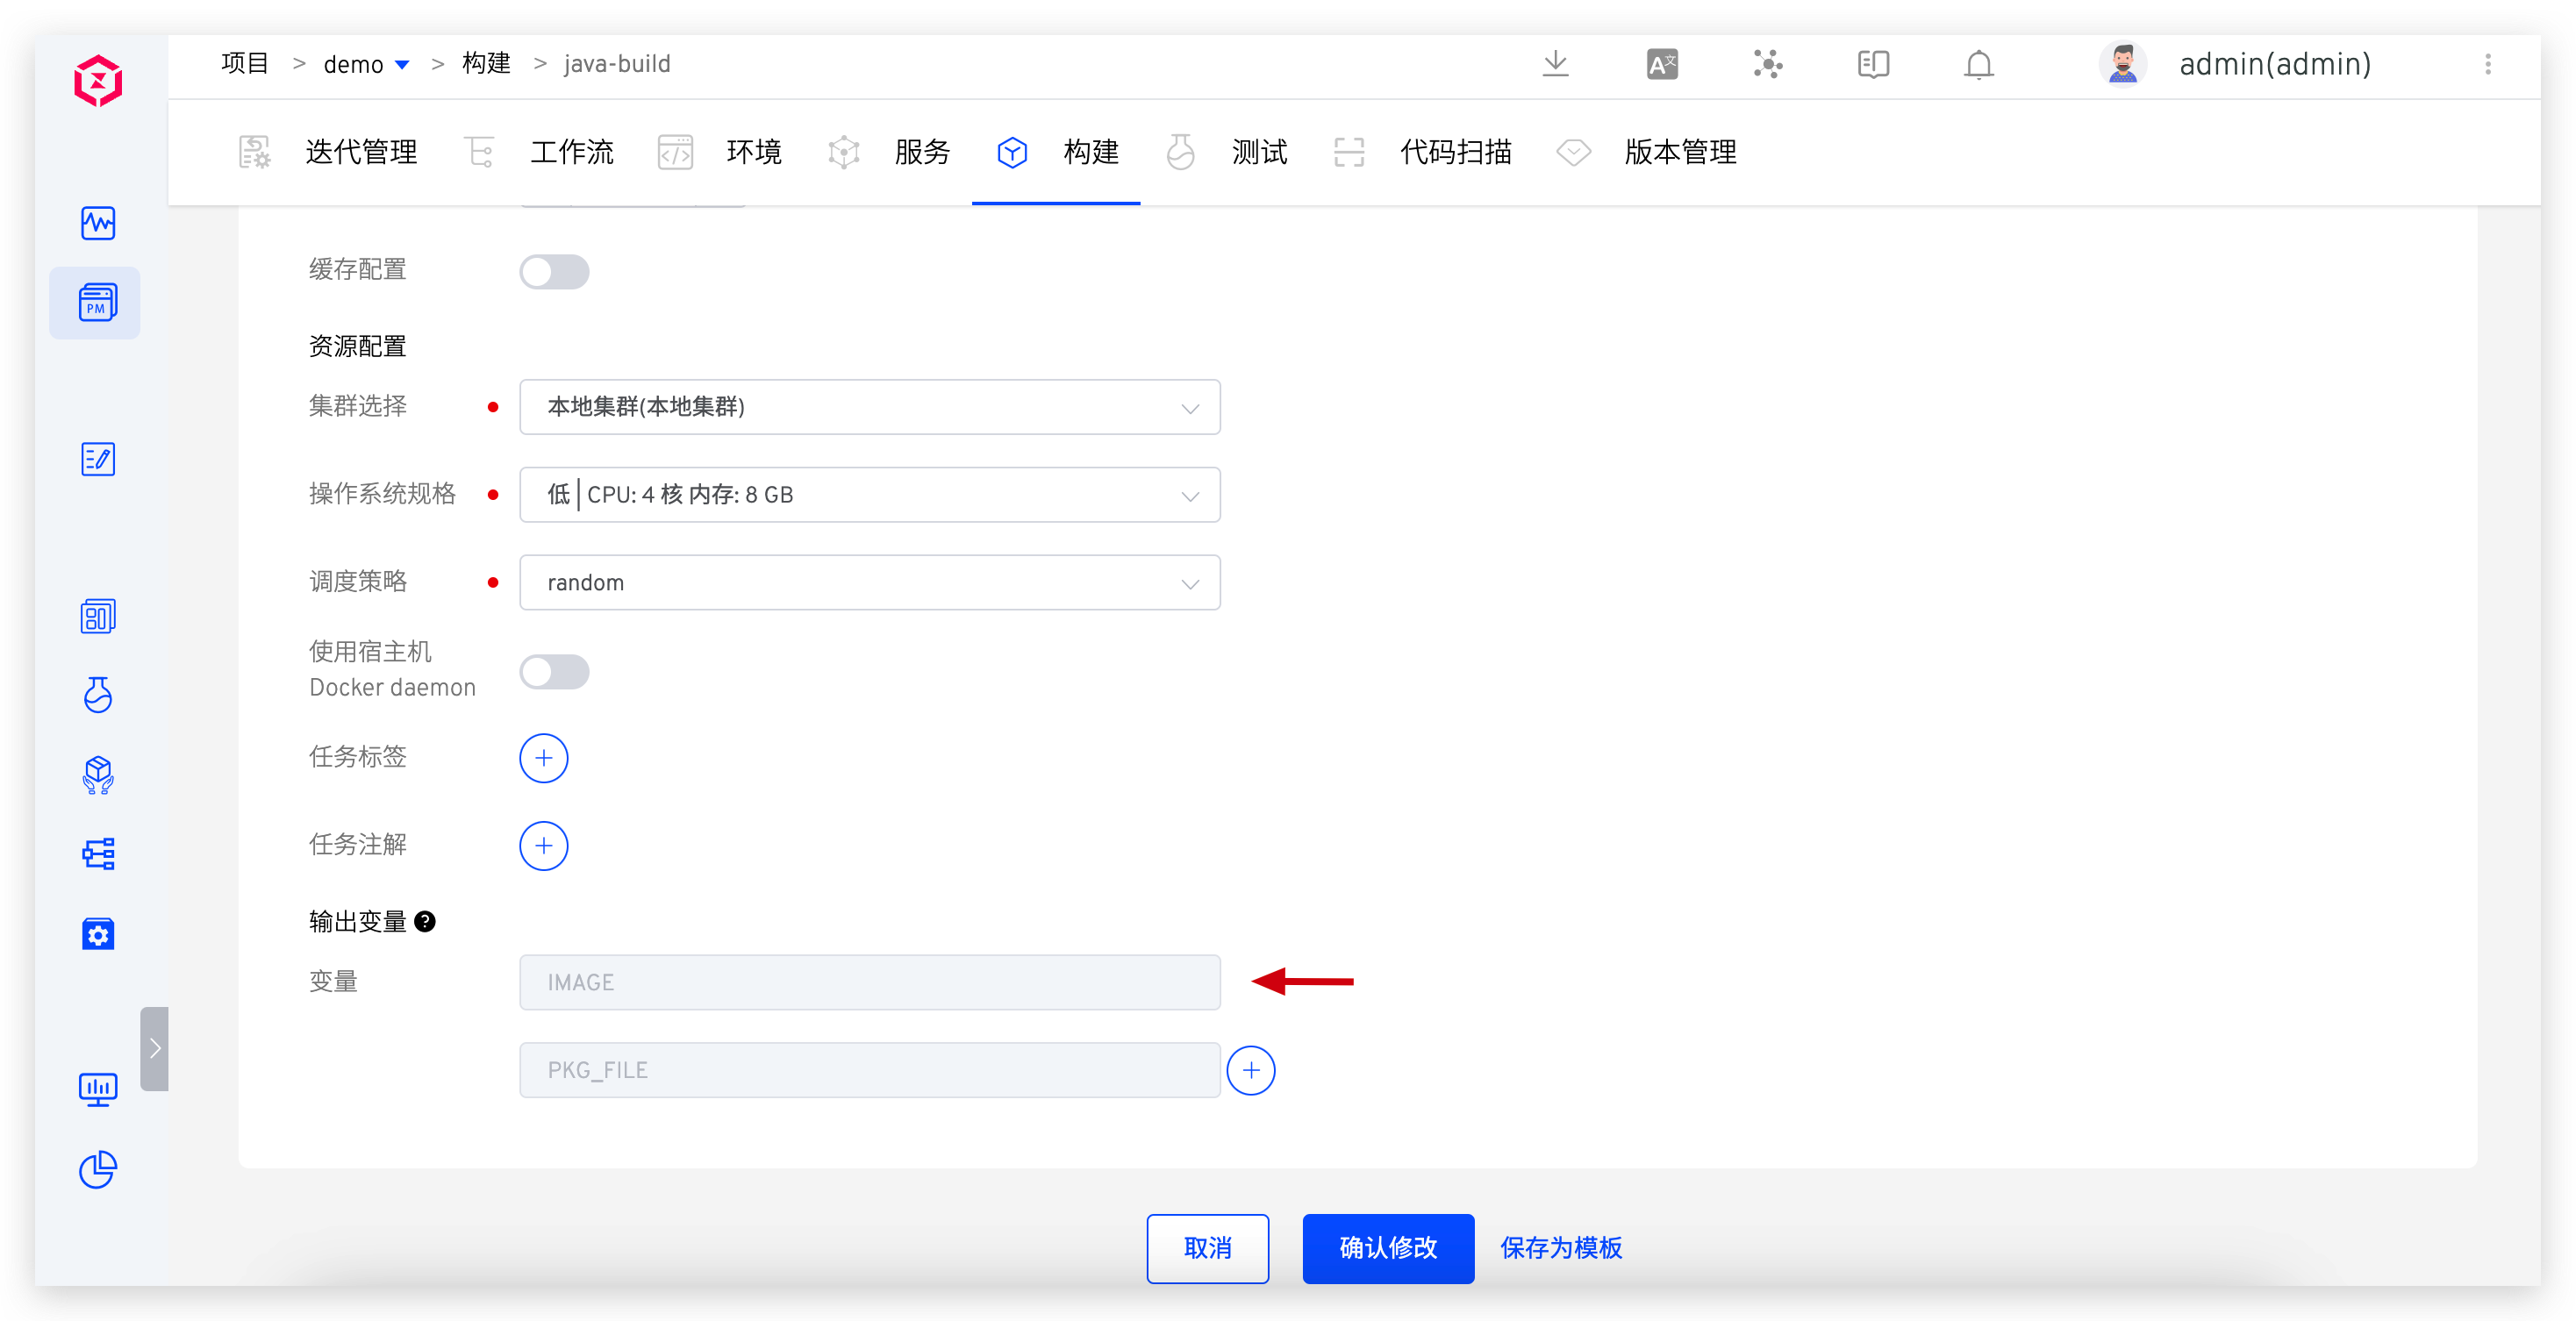The height and width of the screenshot is (1321, 2576).
Task: Switch language with translate icon
Action: click(1662, 64)
